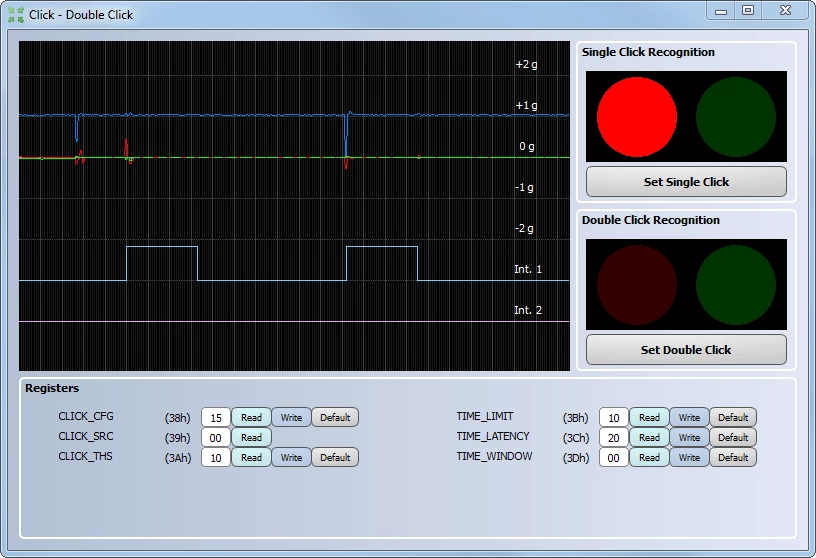The image size is (816, 558).
Task: Focus the CLICK_CFG value field
Action: tap(216, 417)
